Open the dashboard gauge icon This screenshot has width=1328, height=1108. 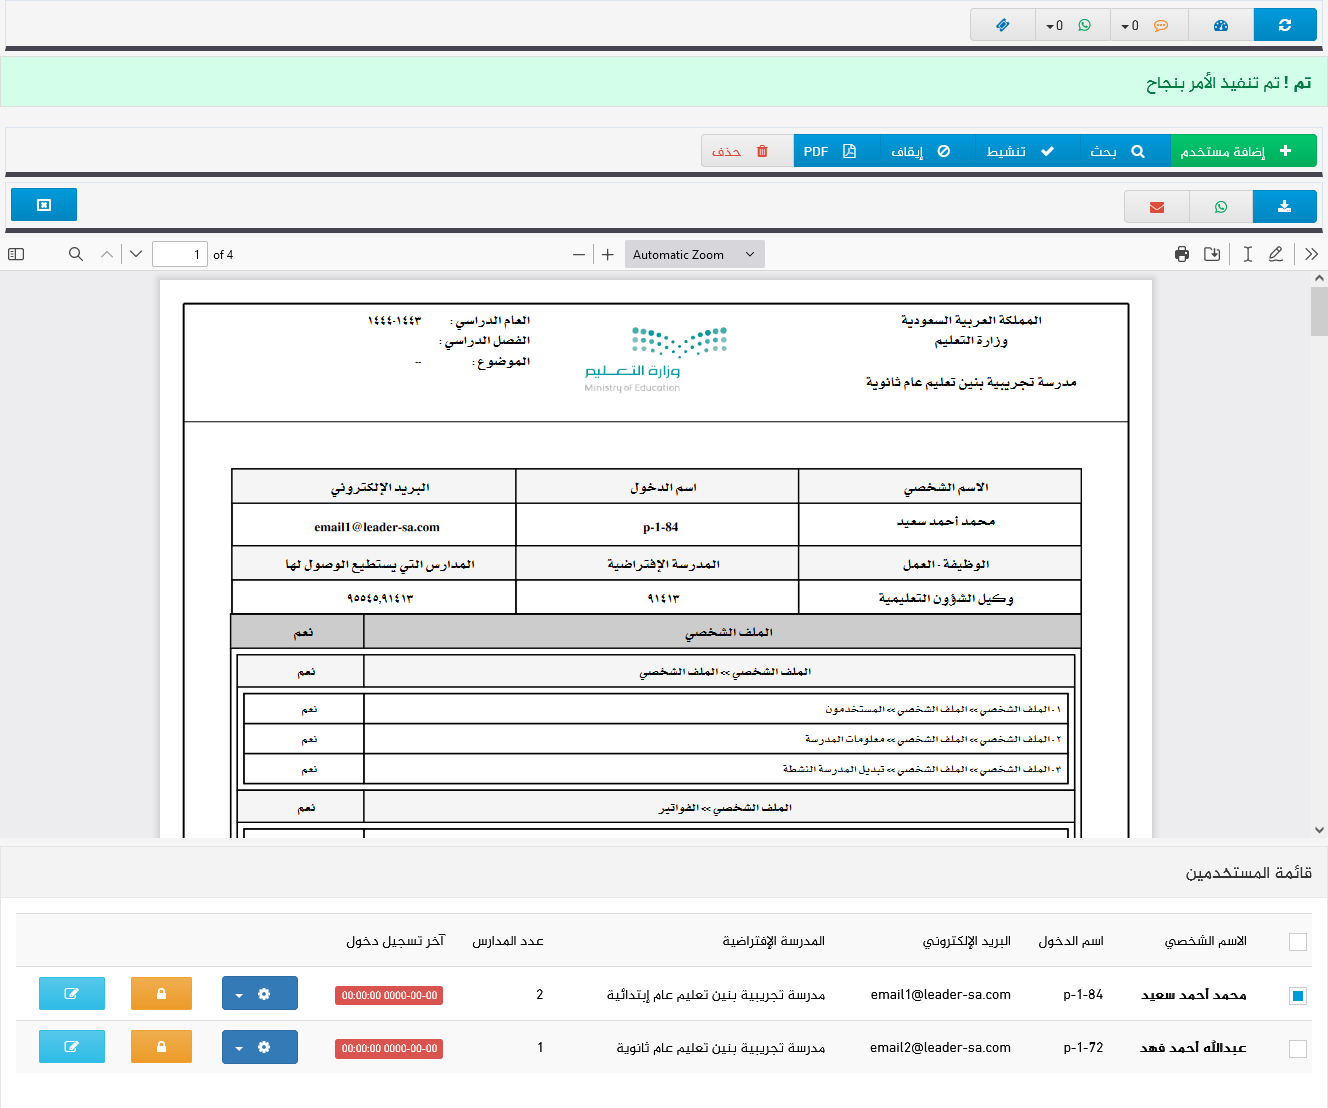[x=1220, y=25]
